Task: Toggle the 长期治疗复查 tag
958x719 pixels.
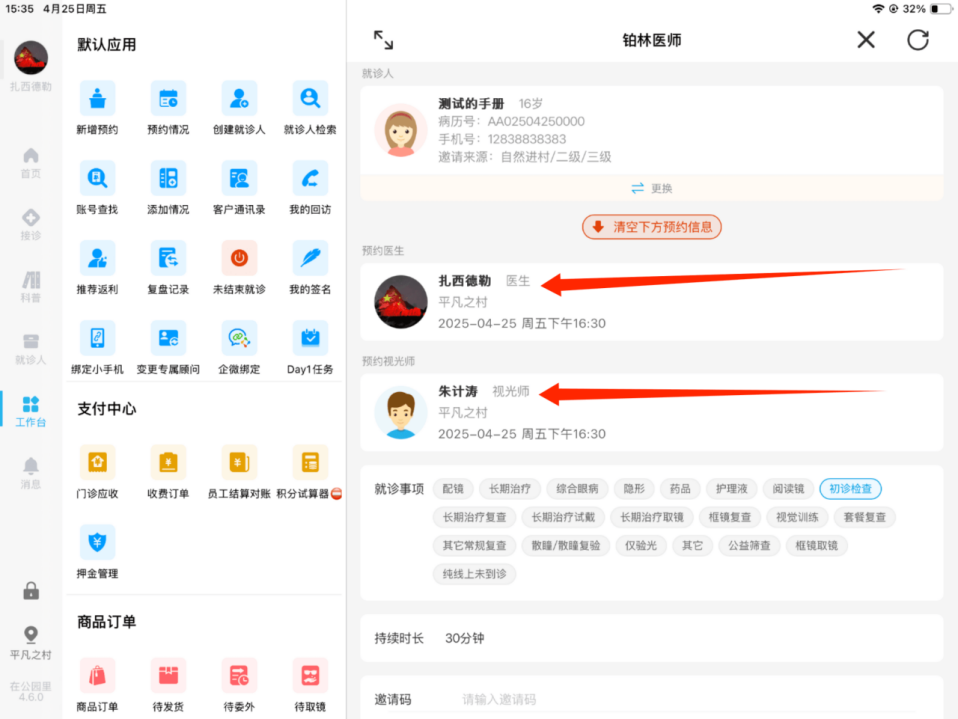Action: tap(474, 517)
